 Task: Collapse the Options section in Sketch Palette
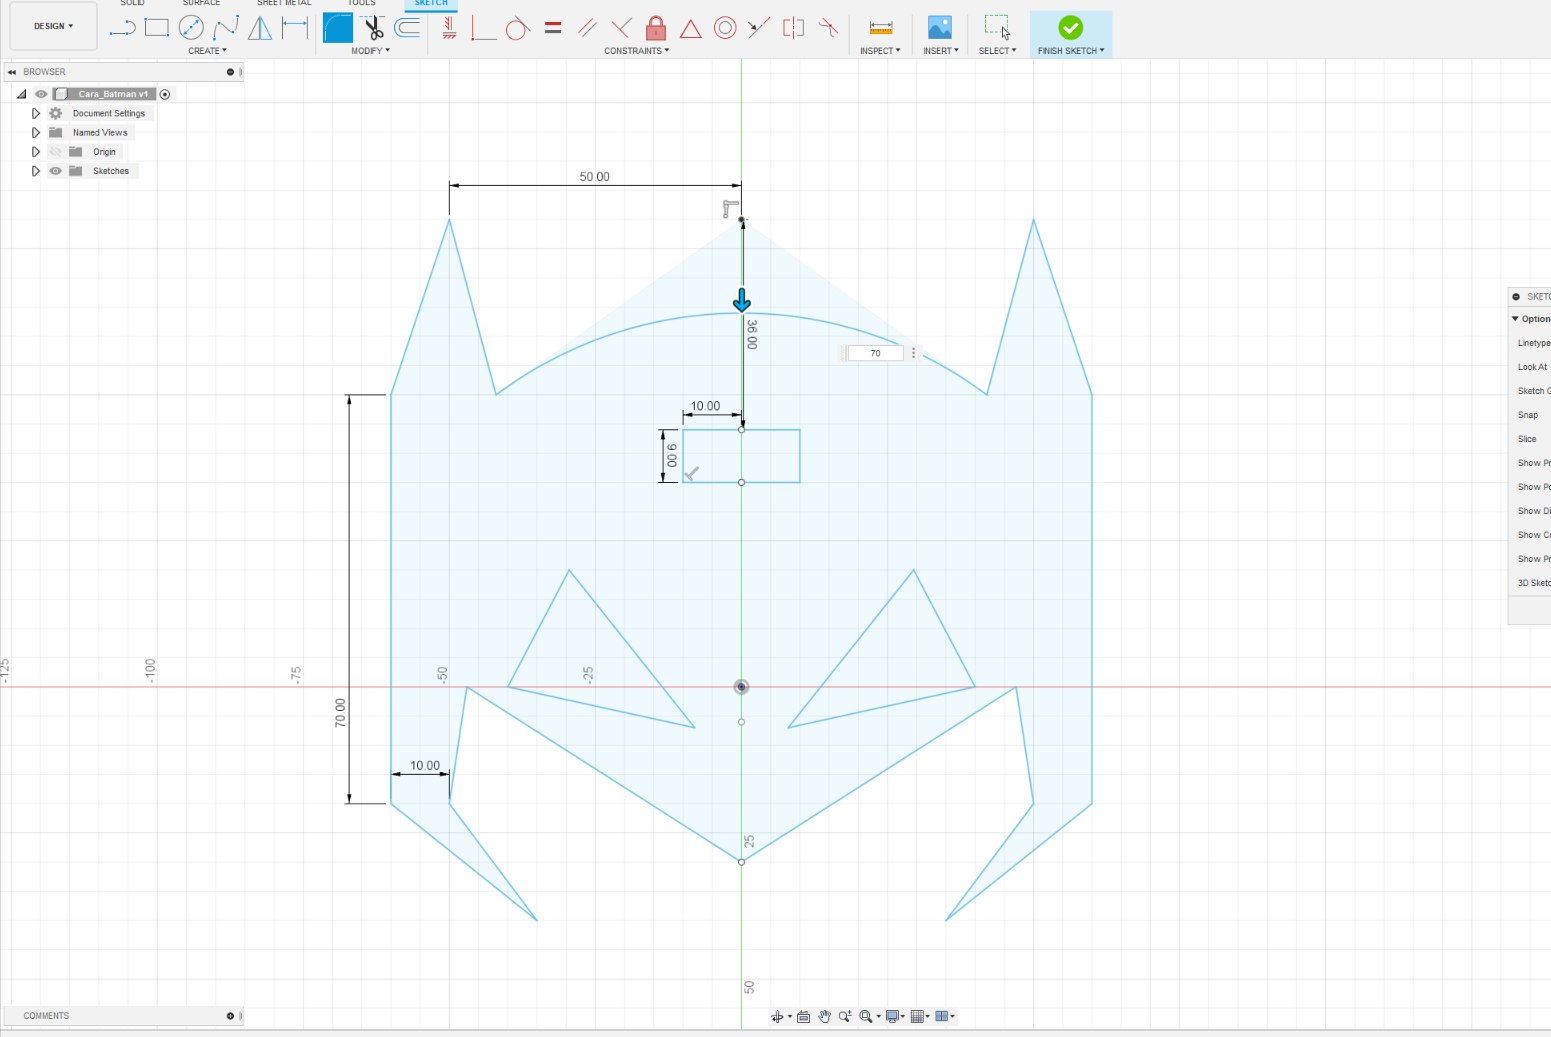[x=1515, y=319]
